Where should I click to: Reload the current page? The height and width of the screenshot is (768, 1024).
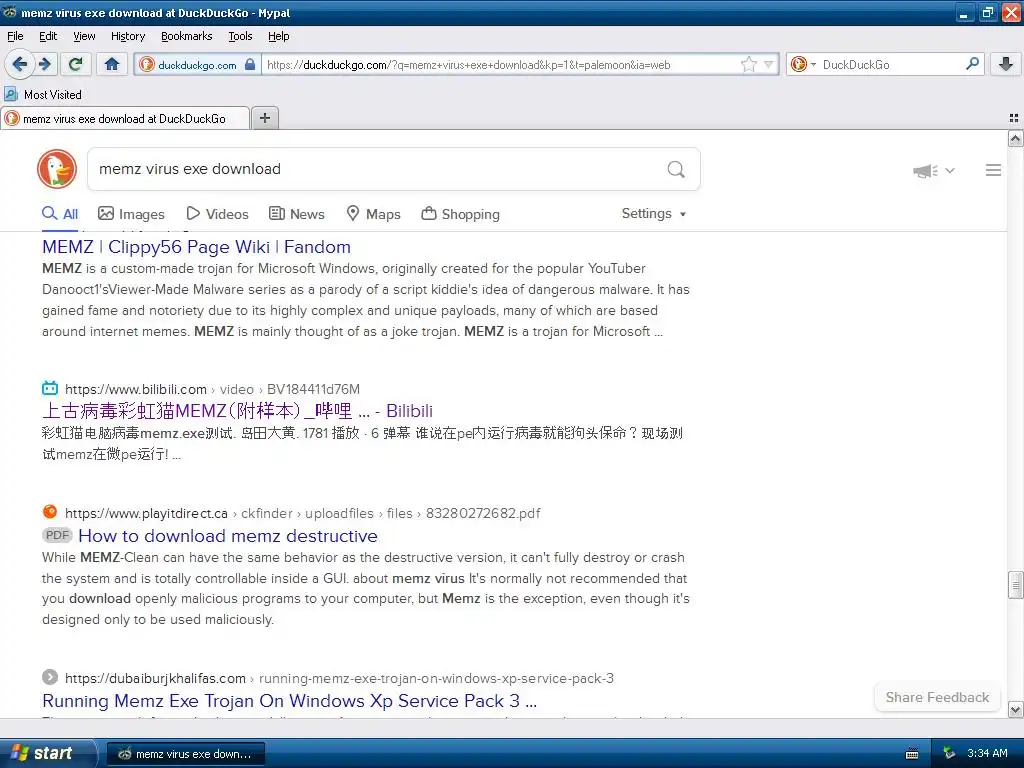point(76,64)
